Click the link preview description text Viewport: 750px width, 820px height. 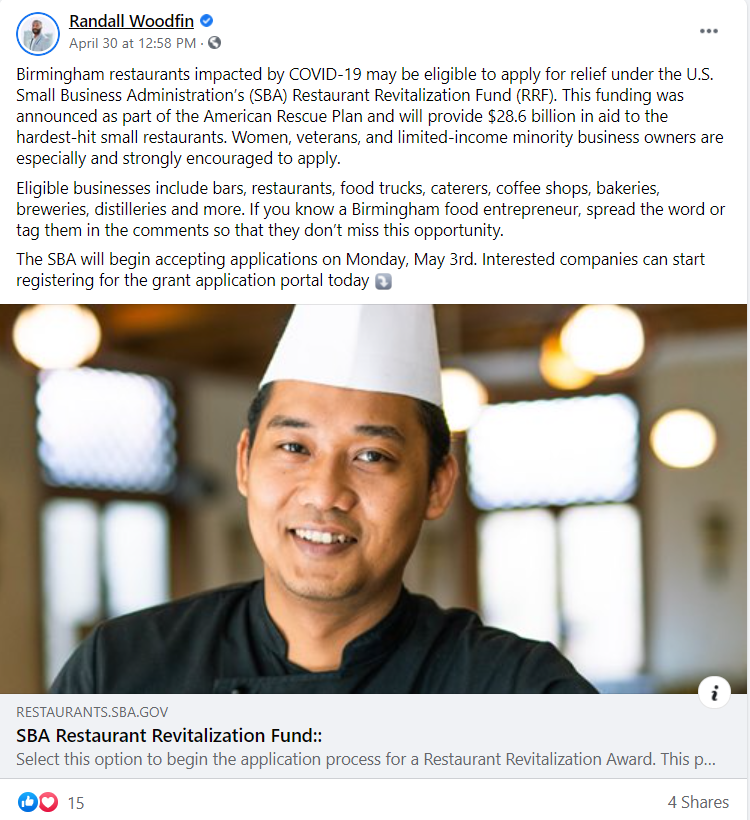(366, 759)
